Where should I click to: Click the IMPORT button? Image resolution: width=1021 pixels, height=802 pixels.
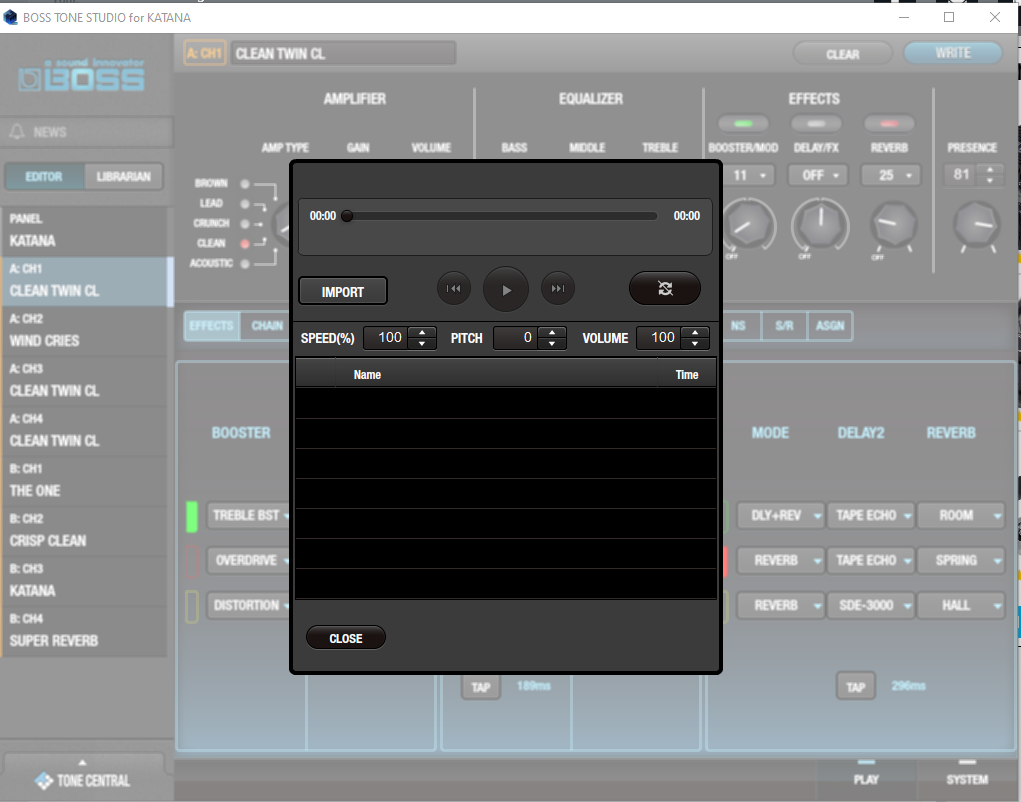point(343,292)
